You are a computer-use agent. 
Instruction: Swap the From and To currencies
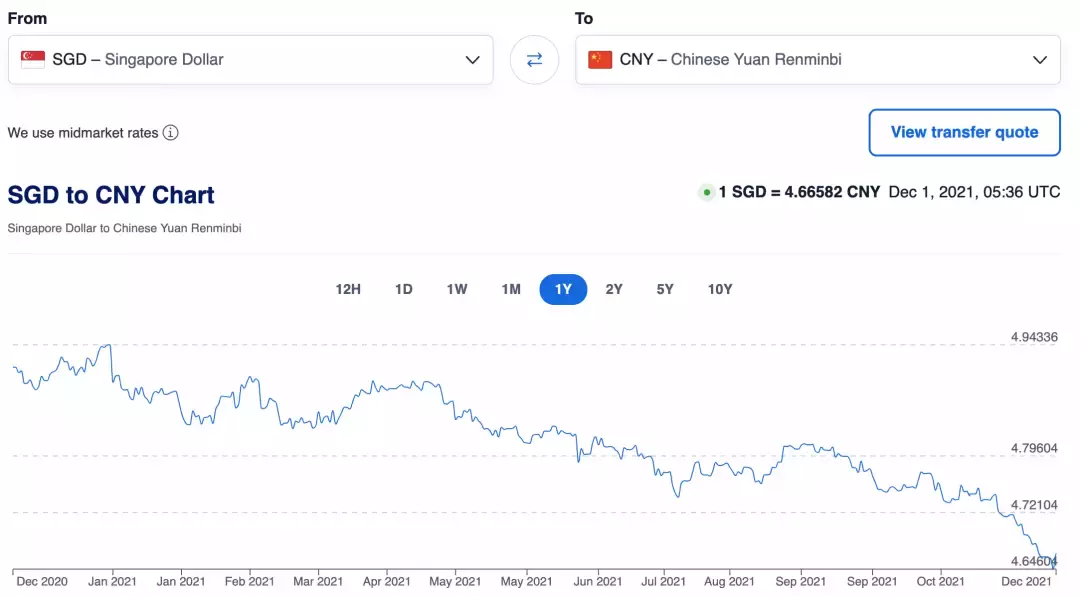pos(534,60)
